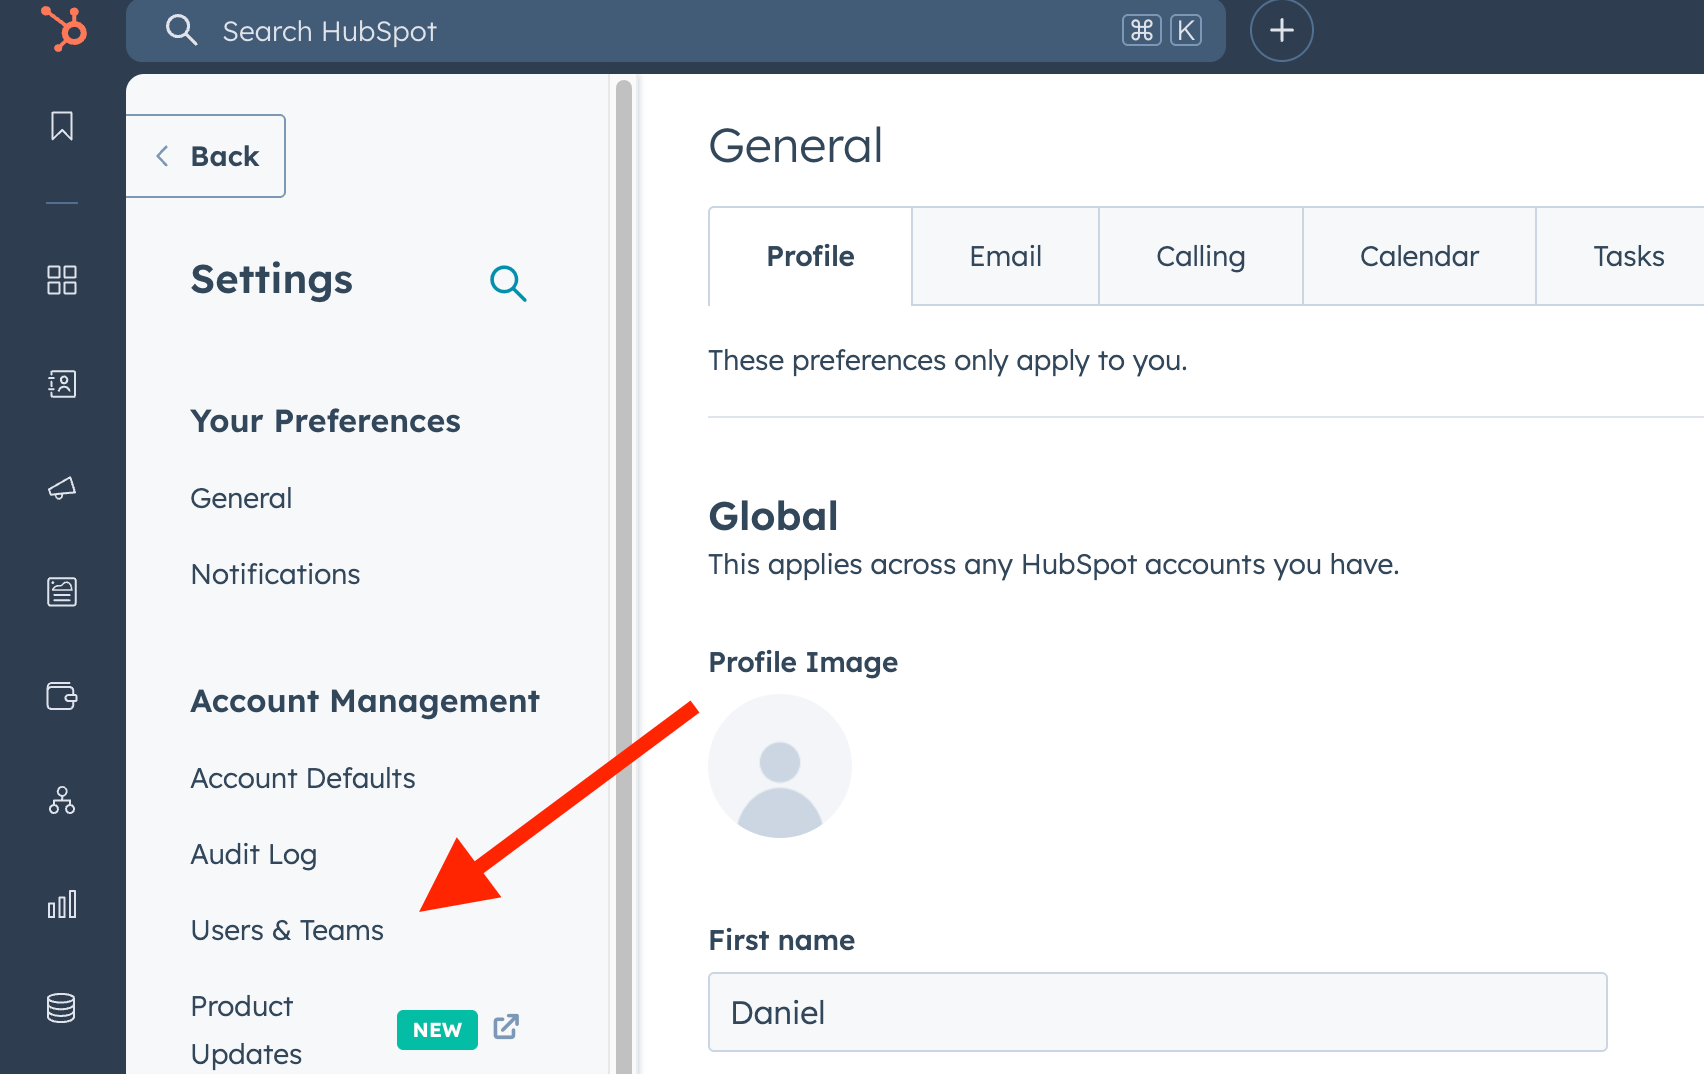Viewport: 1704px width, 1074px height.
Task: Switch to the Calendar tab
Action: (1419, 256)
